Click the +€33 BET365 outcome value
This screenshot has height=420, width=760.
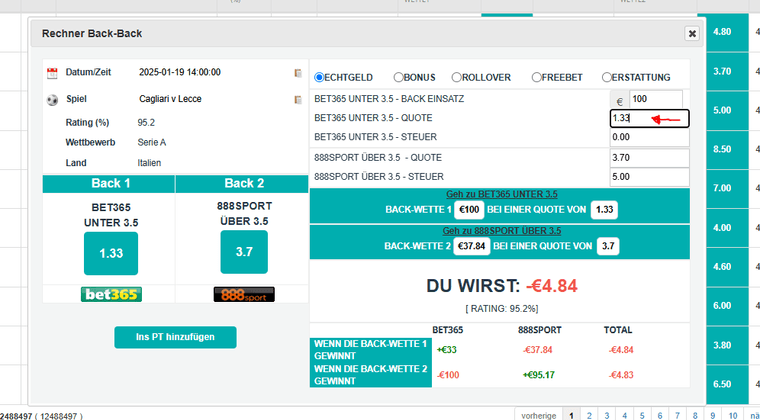coord(446,350)
